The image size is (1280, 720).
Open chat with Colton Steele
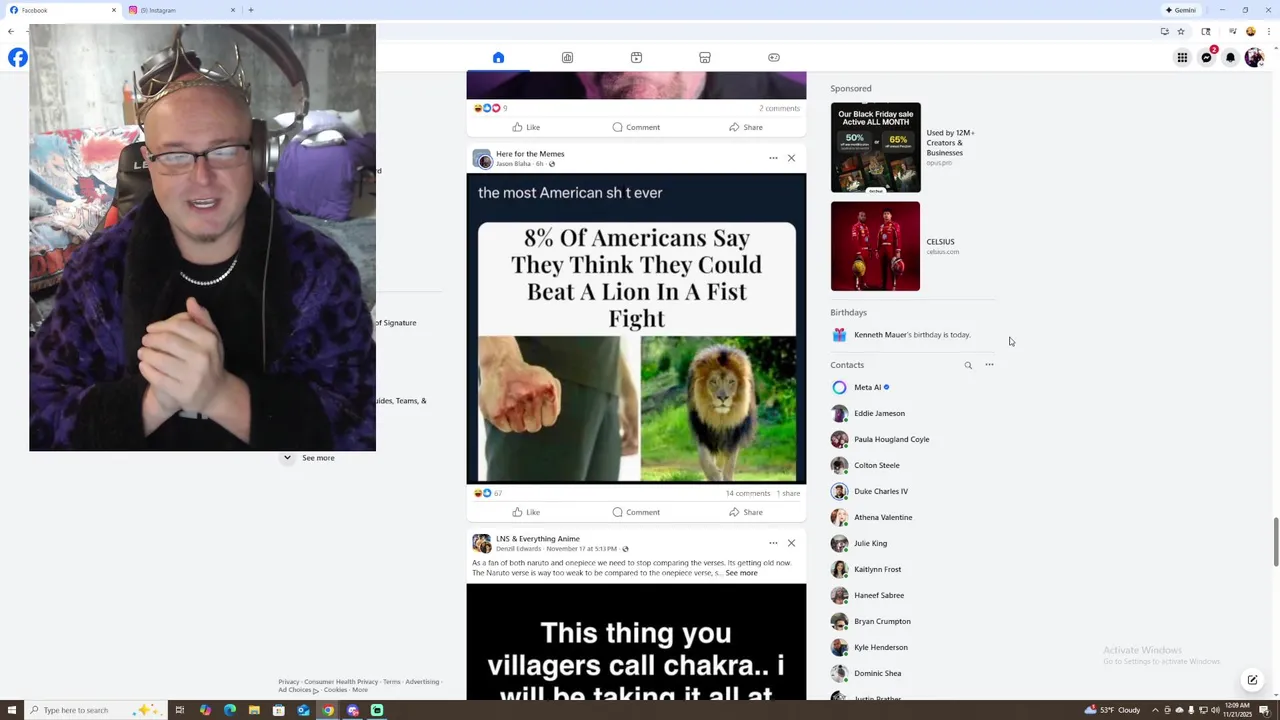[x=865, y=465]
